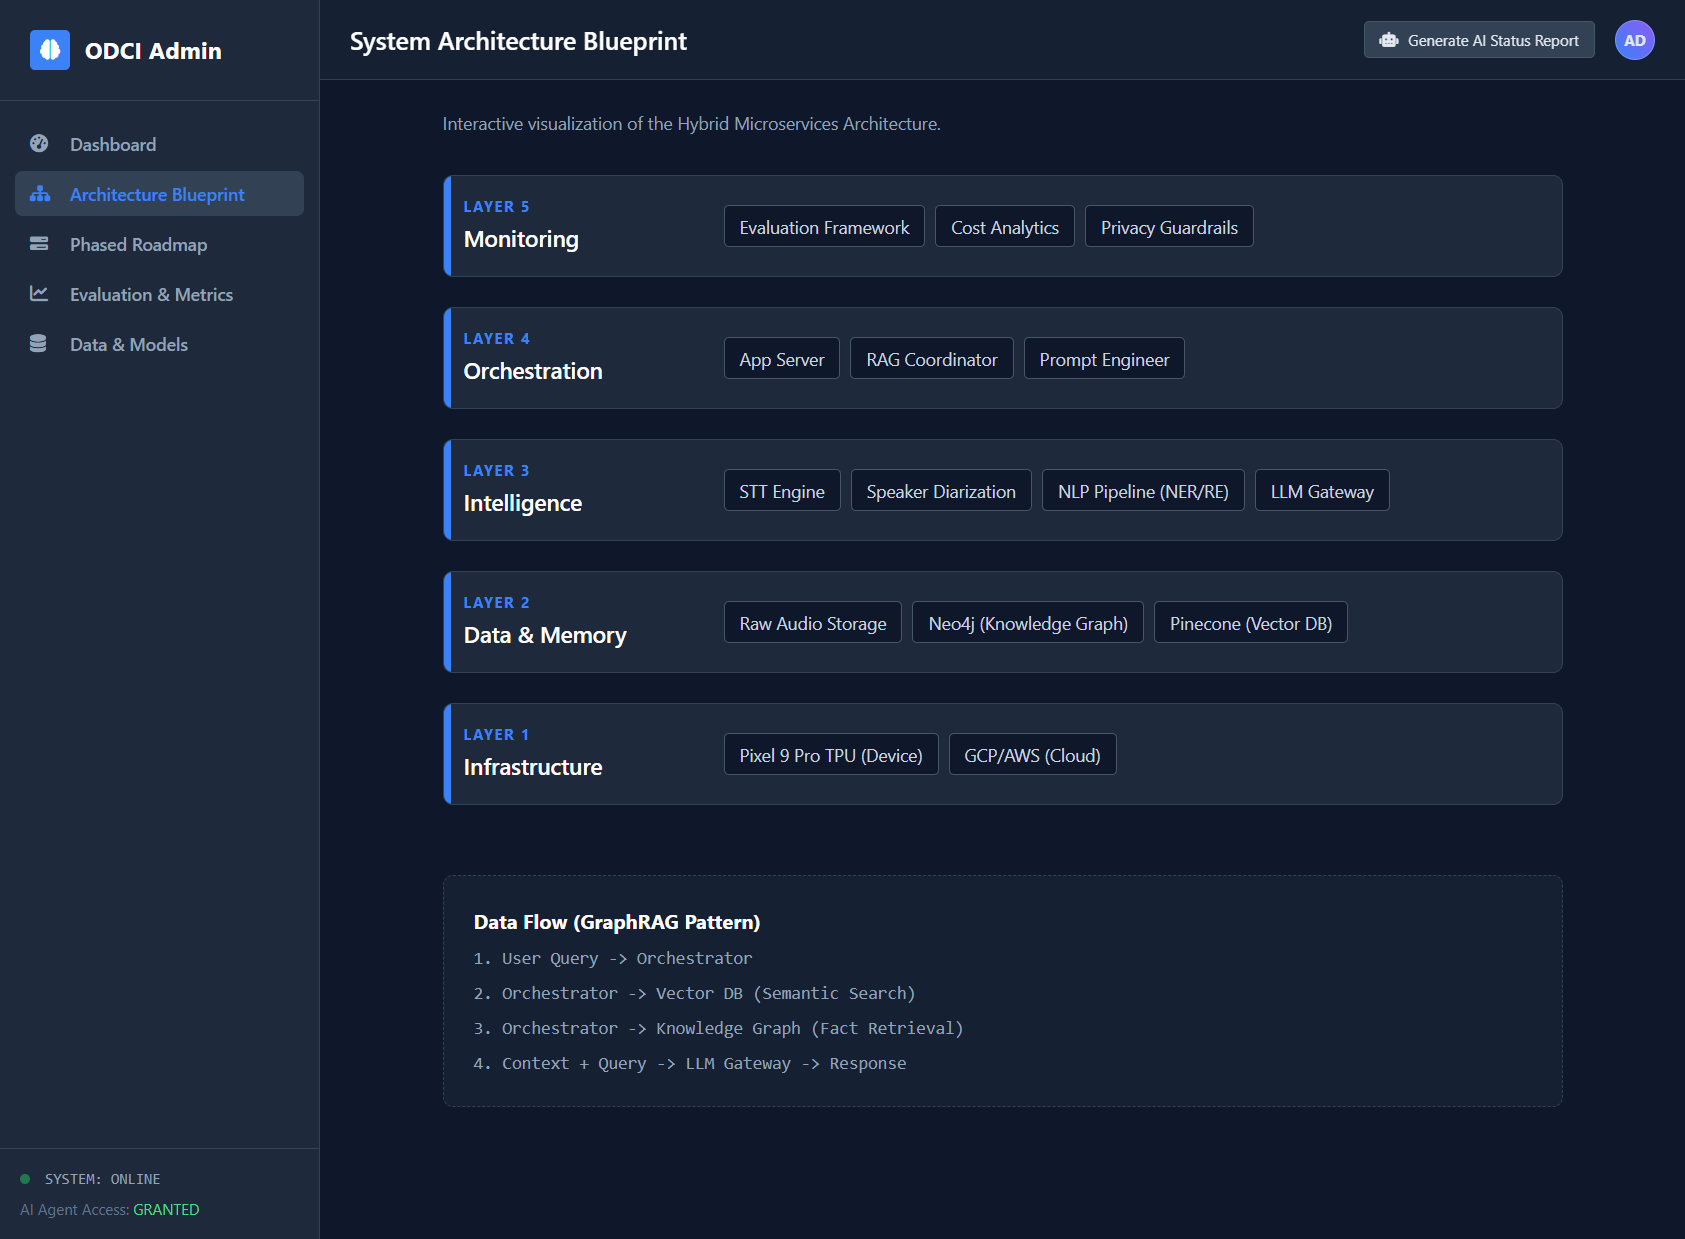Screen dimensions: 1685x1239
Task: Click the Privacy Guardrails component
Action: click(1168, 227)
